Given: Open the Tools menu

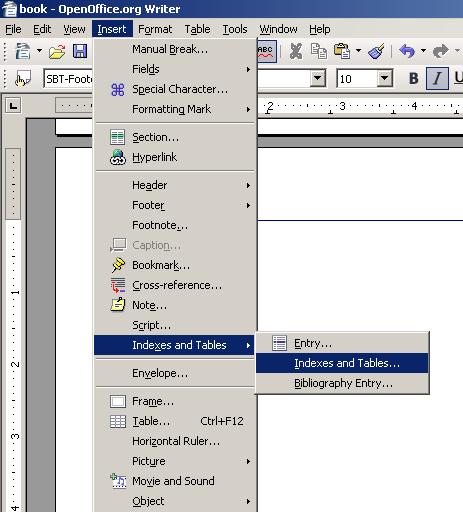Looking at the screenshot, I should pyautogui.click(x=235, y=29).
